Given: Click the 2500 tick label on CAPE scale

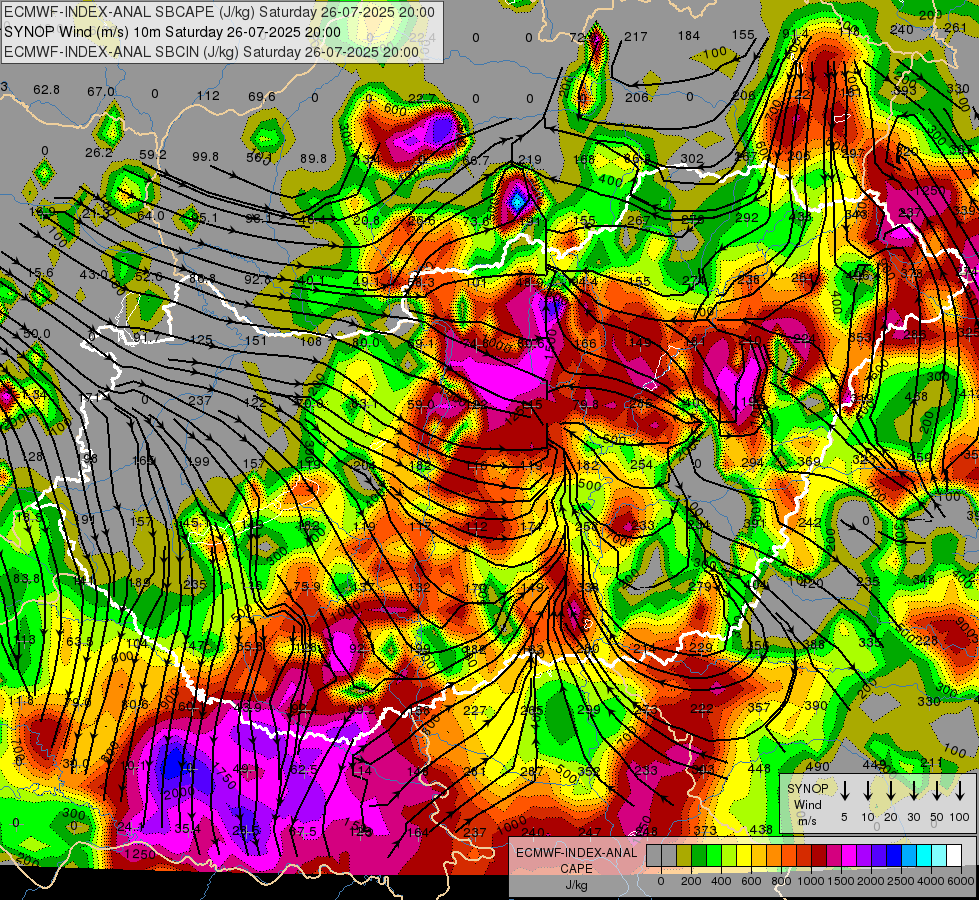Looking at the screenshot, I should (902, 881).
